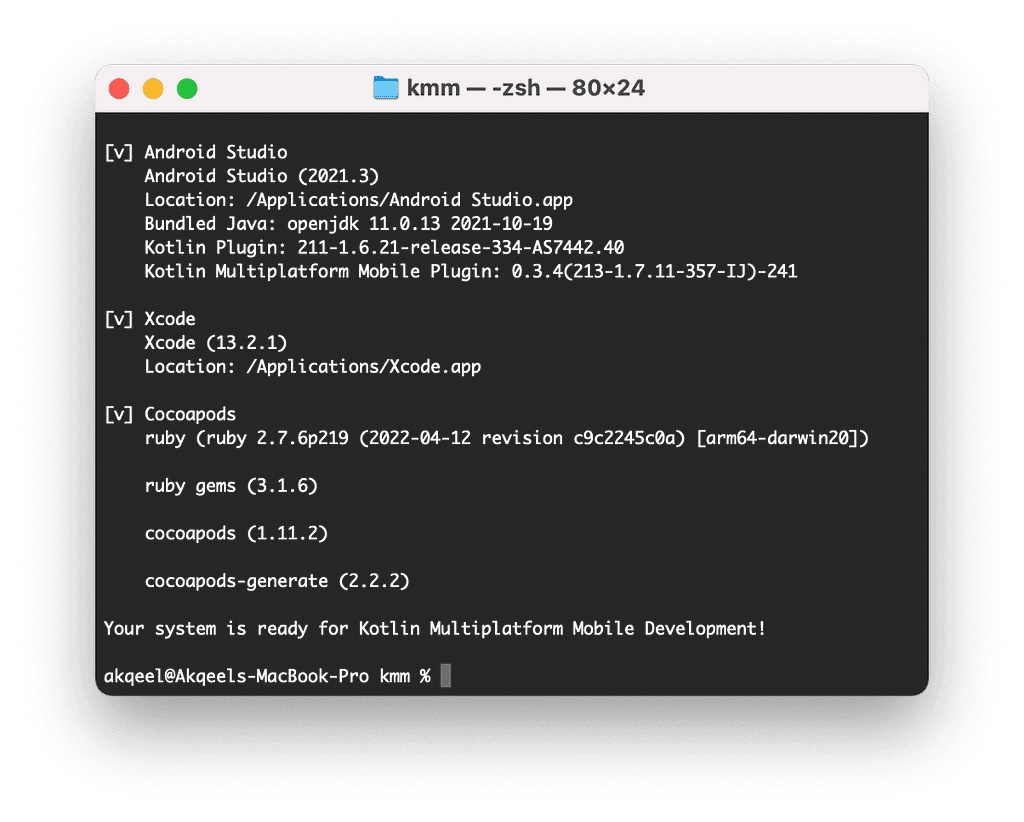Click the 'cocoapods-generate (2.2.2)' line
This screenshot has width=1024, height=822.
point(277,581)
